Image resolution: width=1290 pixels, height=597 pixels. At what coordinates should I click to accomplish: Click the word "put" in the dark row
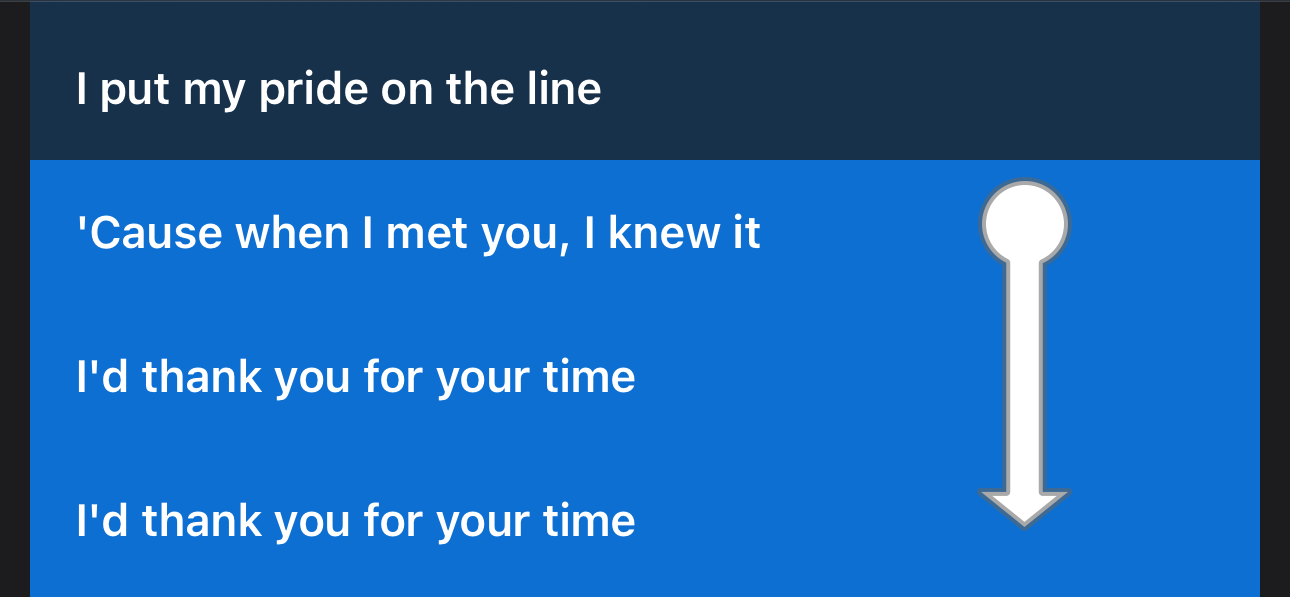tap(135, 89)
